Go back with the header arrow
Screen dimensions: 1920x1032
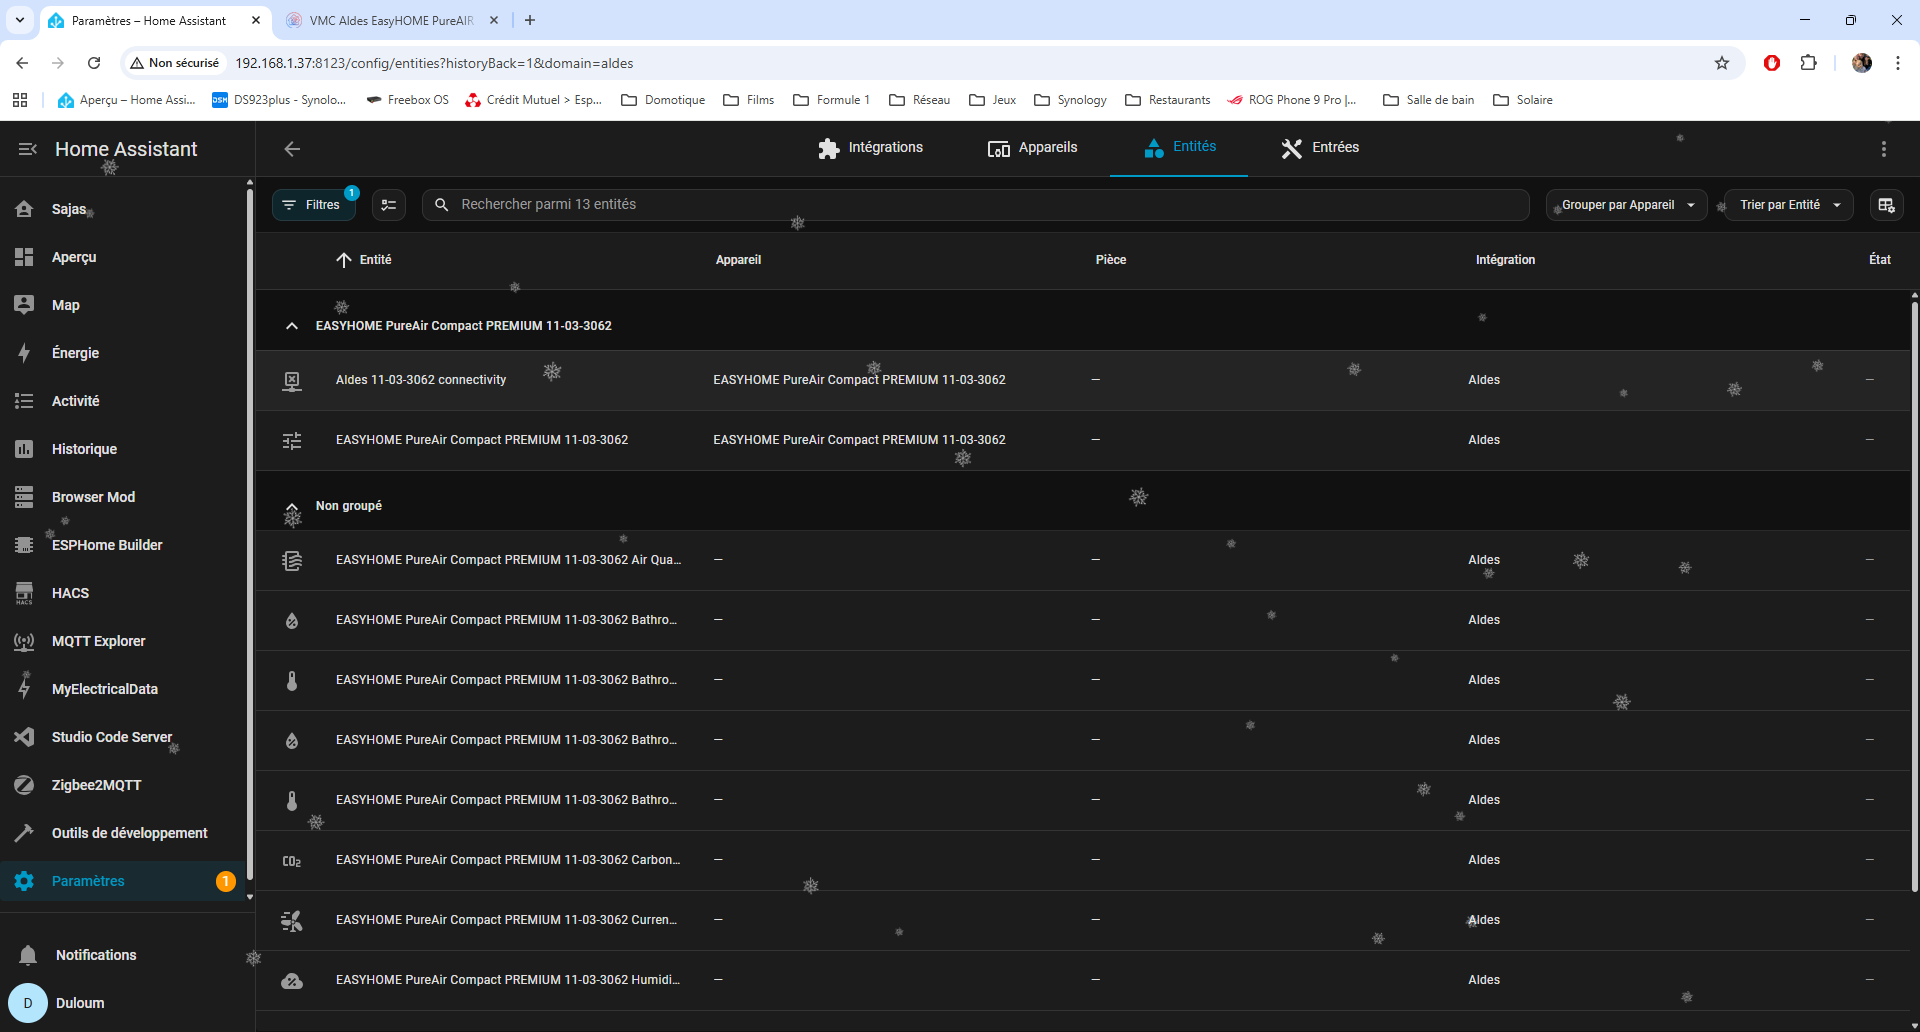coord(292,149)
